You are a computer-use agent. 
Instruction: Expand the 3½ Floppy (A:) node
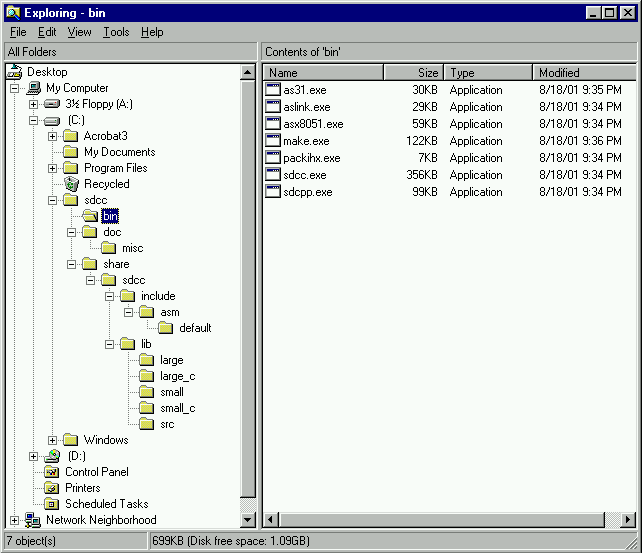(34, 104)
